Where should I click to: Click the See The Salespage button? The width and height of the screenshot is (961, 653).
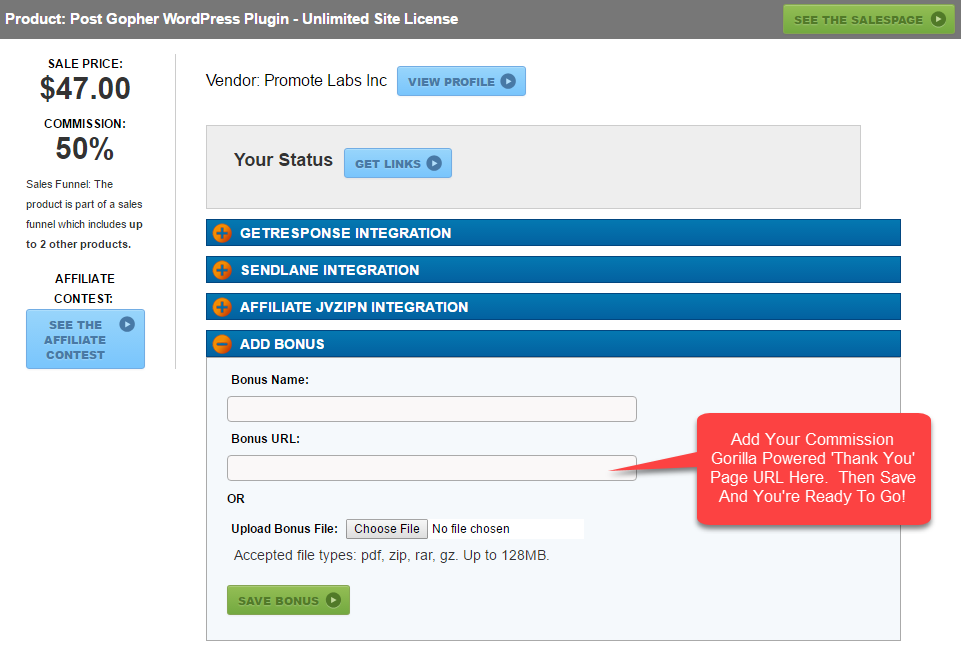pos(868,20)
